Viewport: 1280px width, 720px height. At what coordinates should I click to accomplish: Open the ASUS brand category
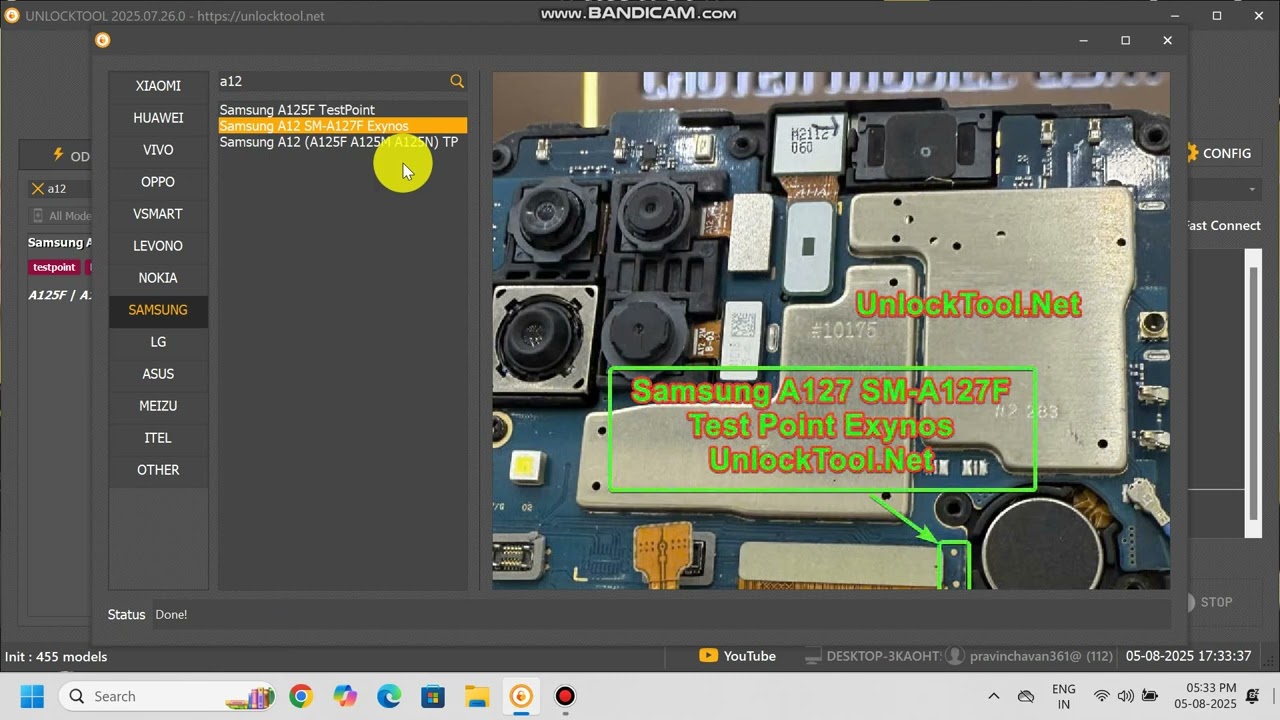click(158, 374)
